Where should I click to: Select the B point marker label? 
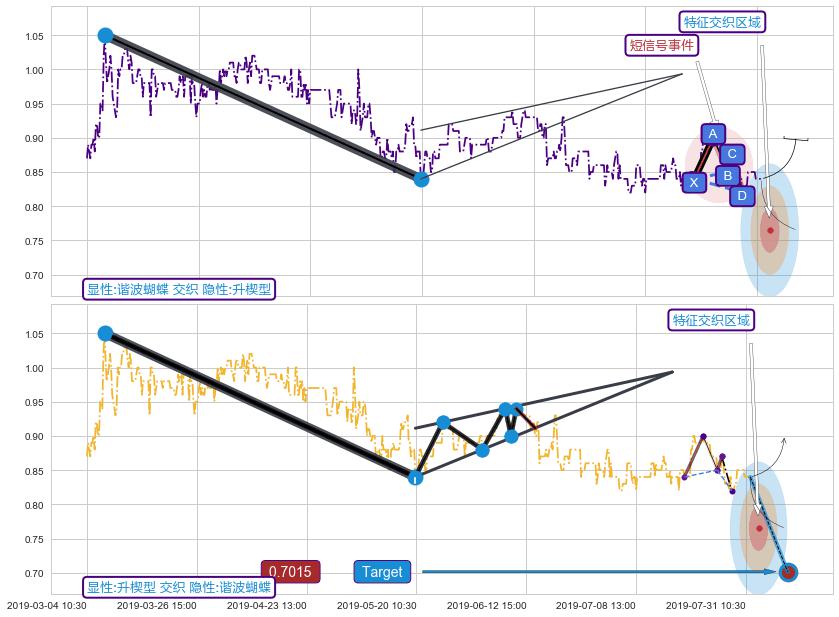[728, 175]
